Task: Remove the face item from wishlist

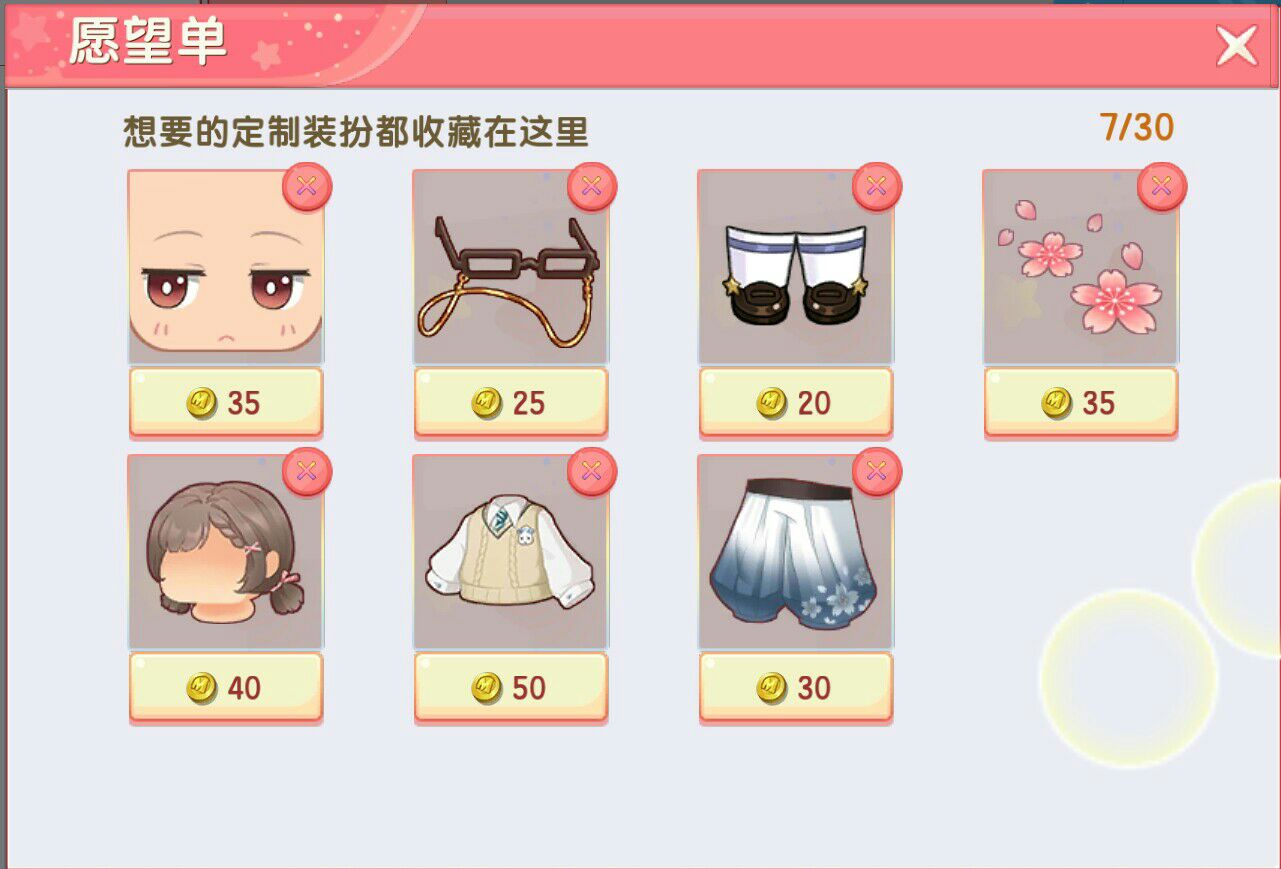Action: 307,186
